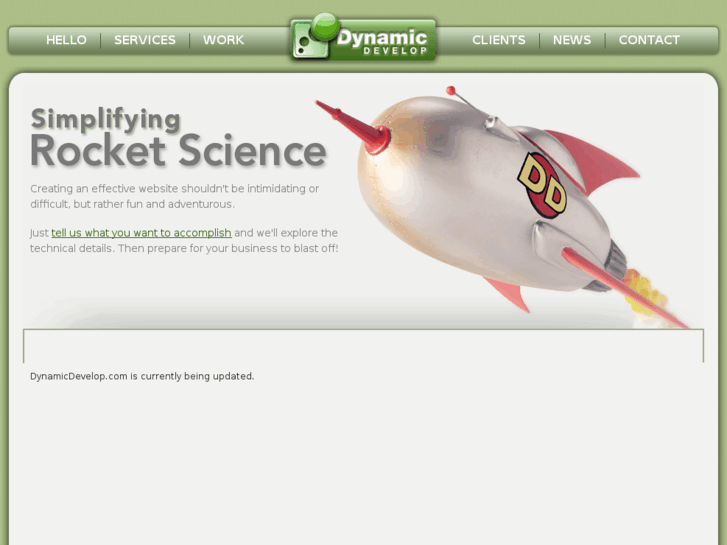Click the empty green-bordered content box
The height and width of the screenshot is (545, 727).
pos(363,346)
